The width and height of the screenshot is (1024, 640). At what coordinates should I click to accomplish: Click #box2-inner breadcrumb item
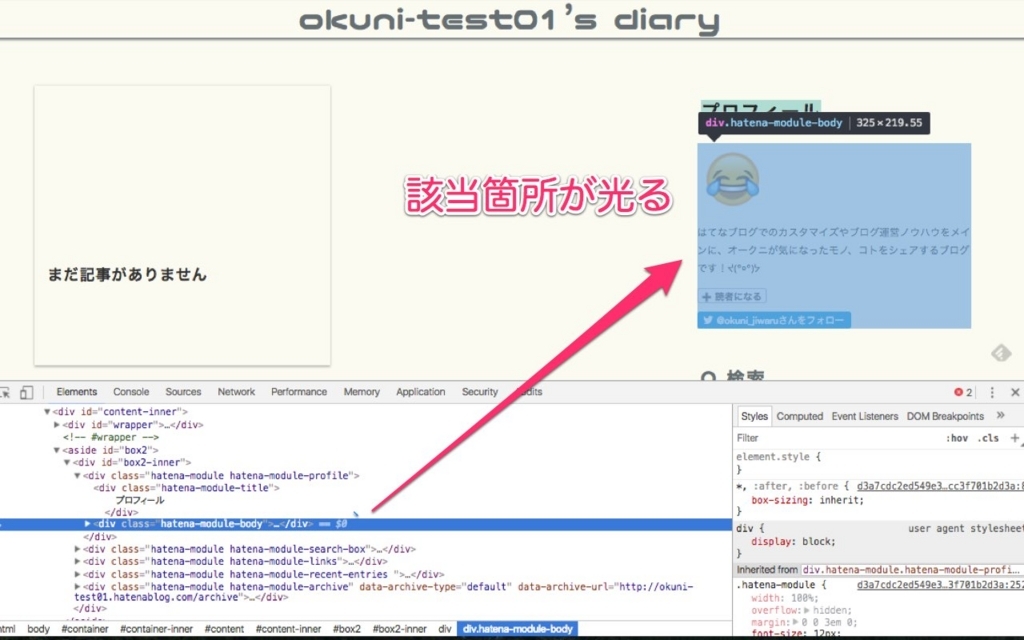[x=400, y=629]
